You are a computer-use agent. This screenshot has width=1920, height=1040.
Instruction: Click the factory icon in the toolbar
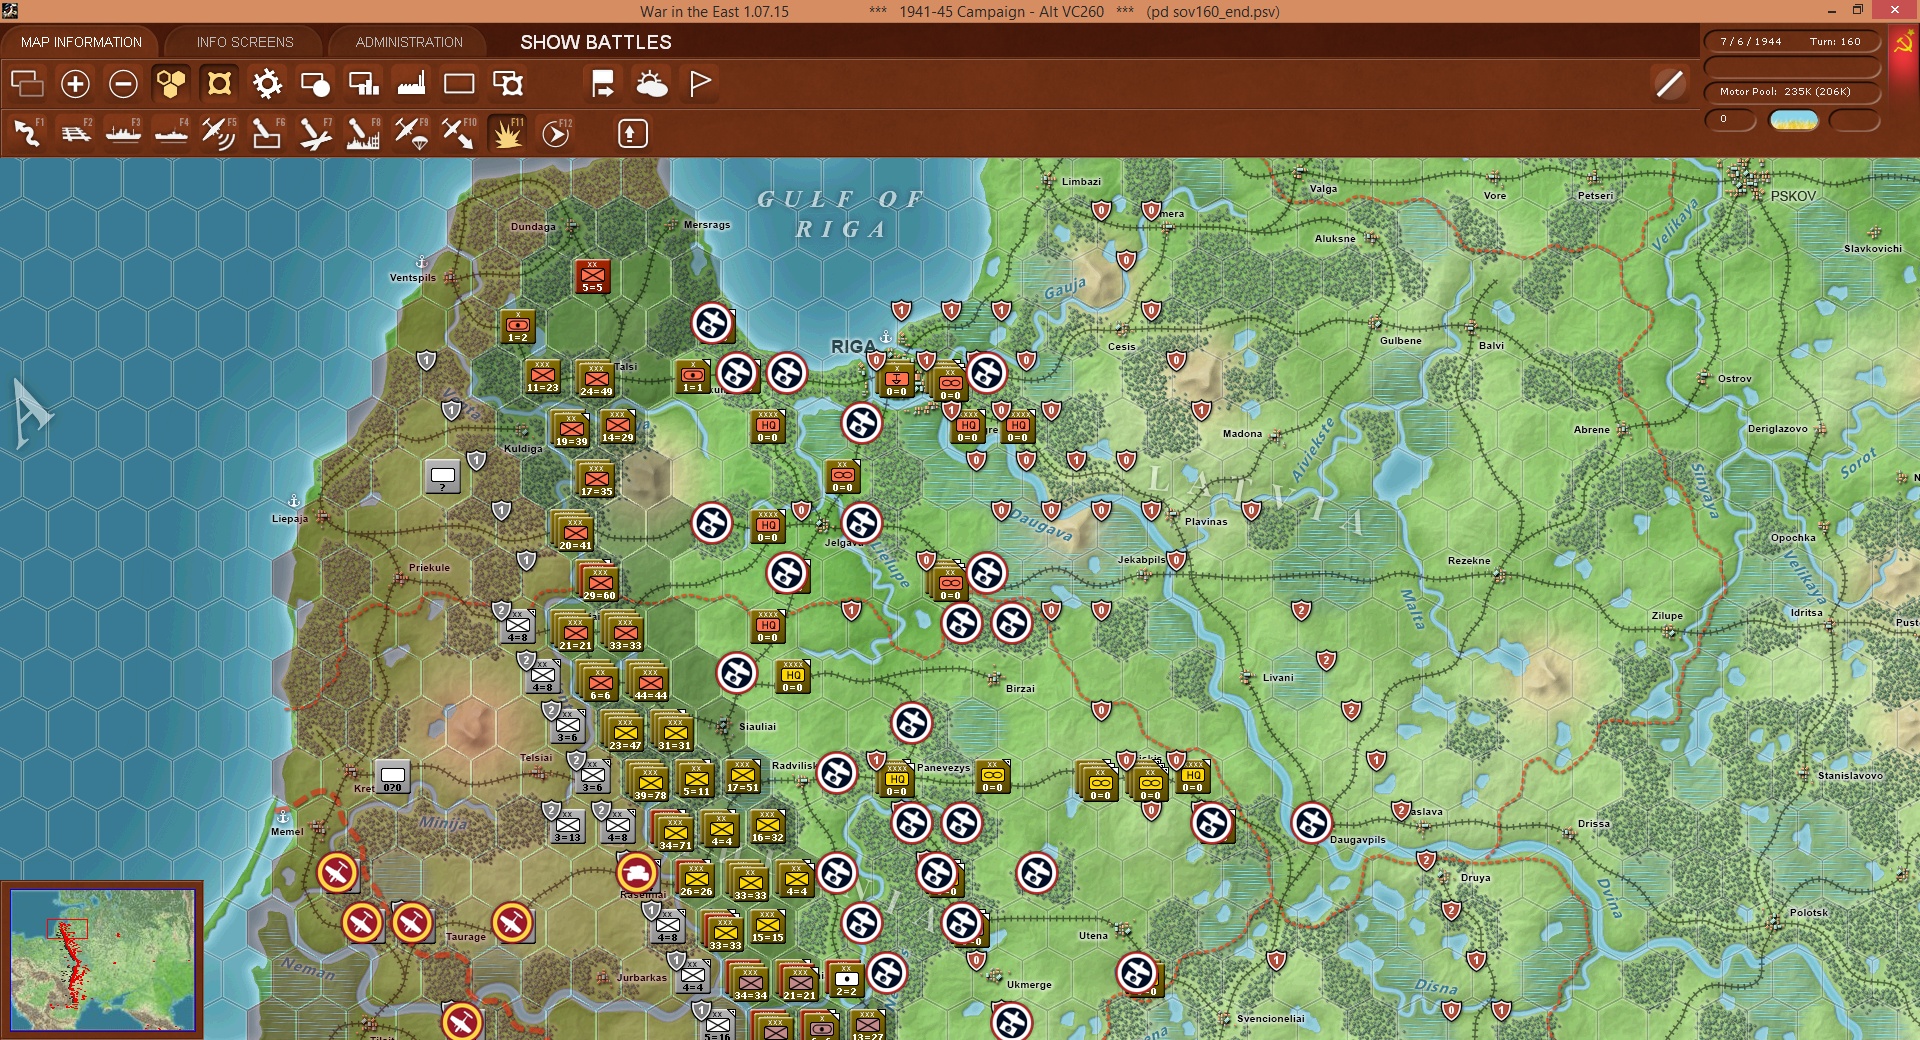tap(411, 84)
